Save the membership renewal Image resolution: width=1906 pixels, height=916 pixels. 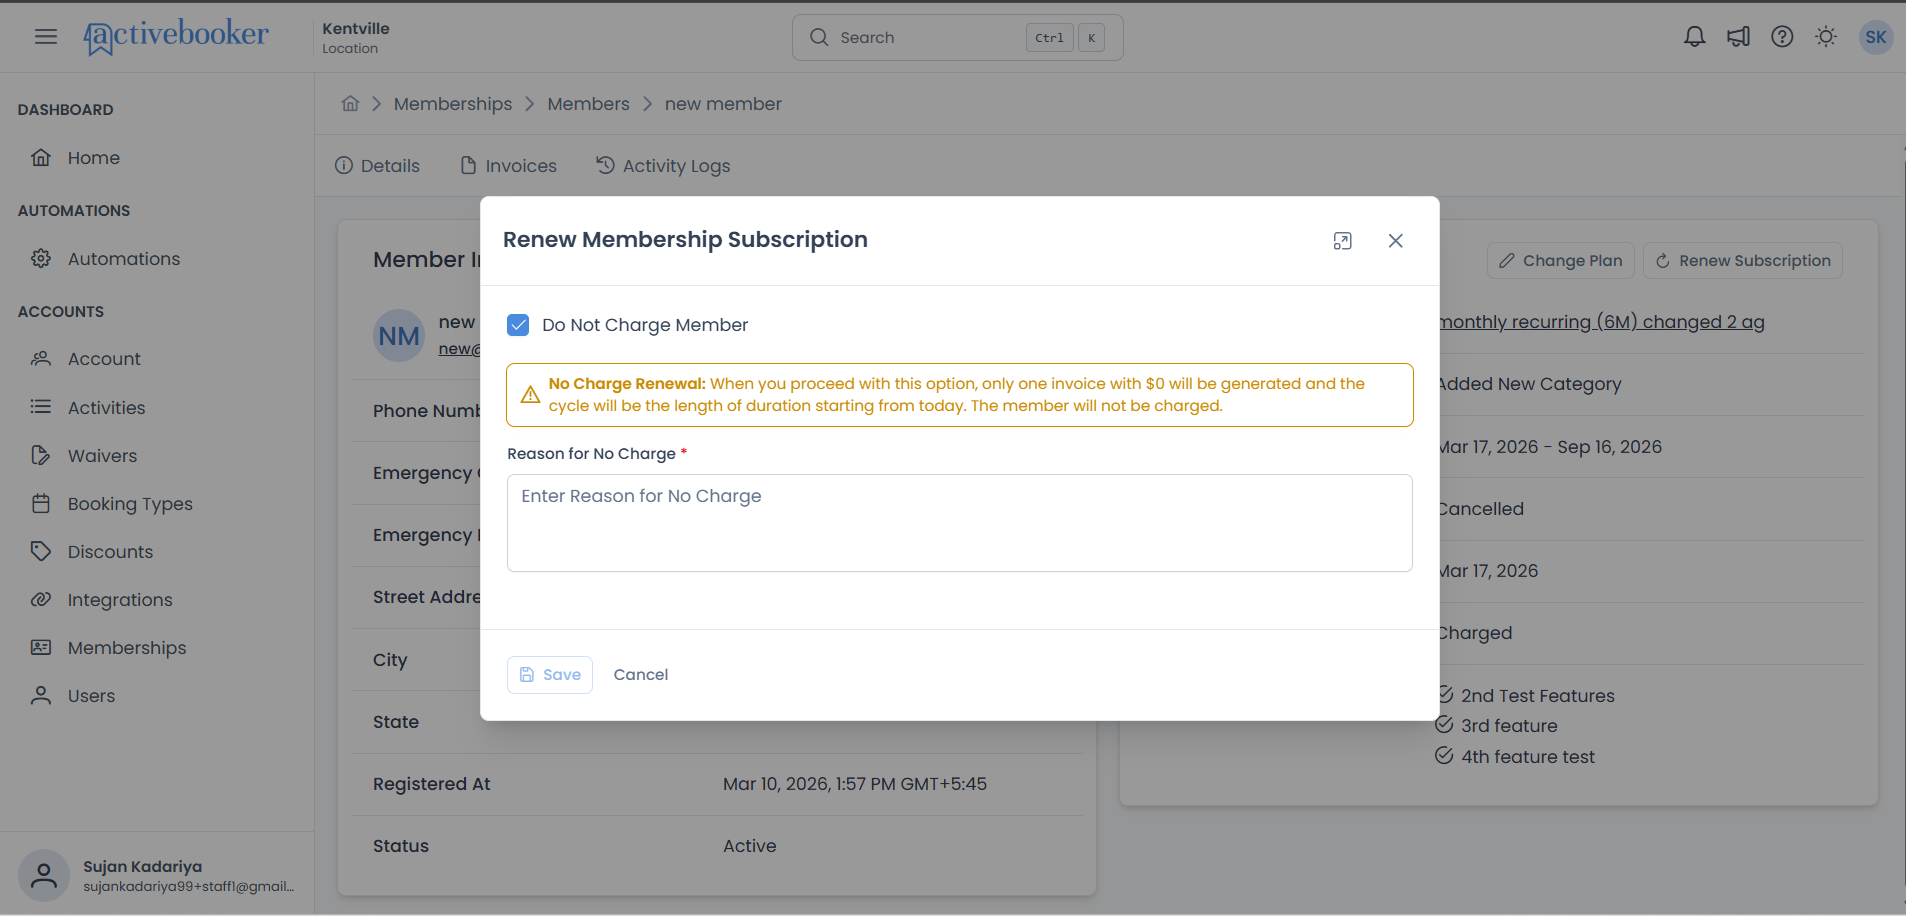[550, 675]
